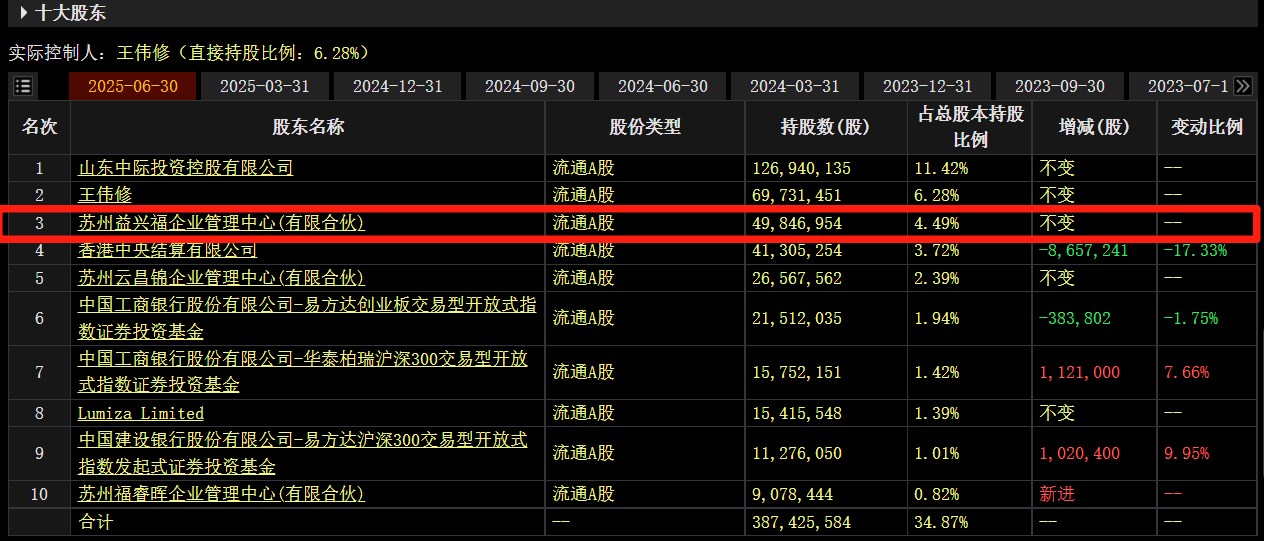This screenshot has height=541, width=1264.
Task: Select the change ratio 7.66%
Action: point(1186,372)
